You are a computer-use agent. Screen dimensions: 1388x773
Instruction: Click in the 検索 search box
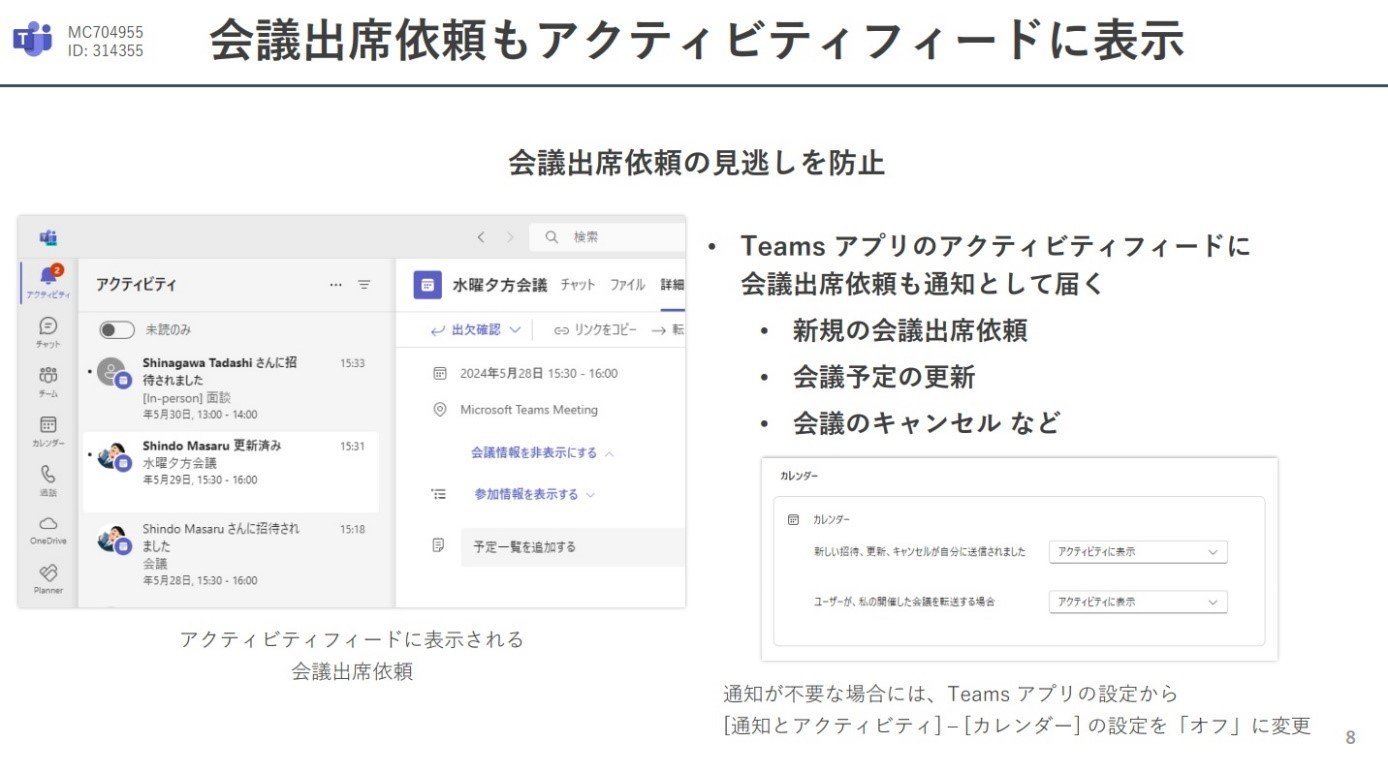(608, 237)
